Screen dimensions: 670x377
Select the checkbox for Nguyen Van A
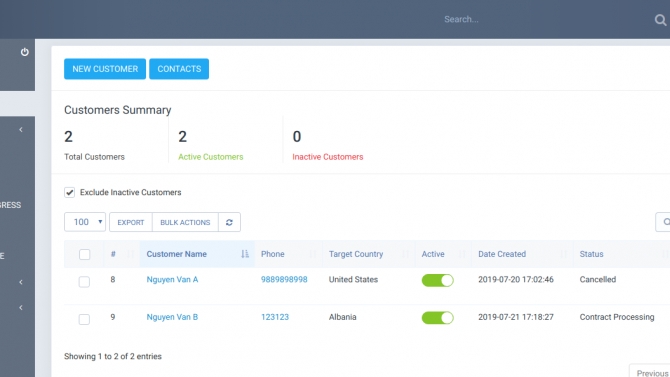(x=84, y=282)
